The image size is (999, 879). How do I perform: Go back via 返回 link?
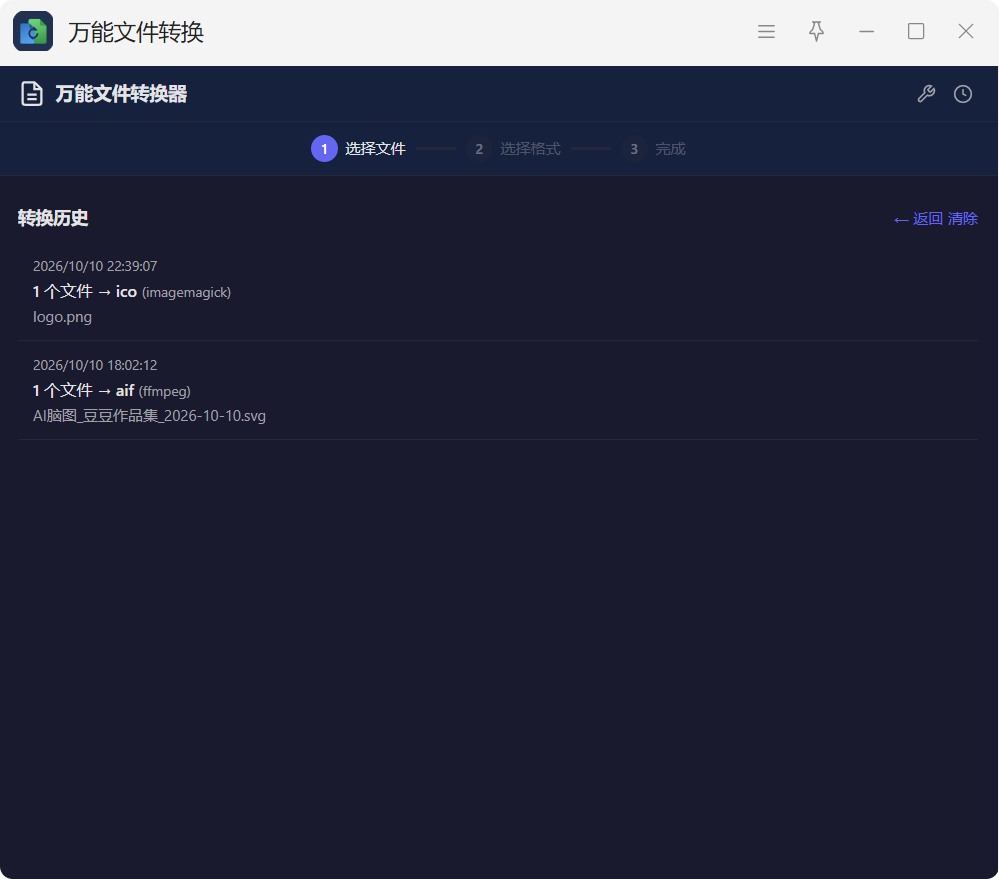click(x=918, y=219)
